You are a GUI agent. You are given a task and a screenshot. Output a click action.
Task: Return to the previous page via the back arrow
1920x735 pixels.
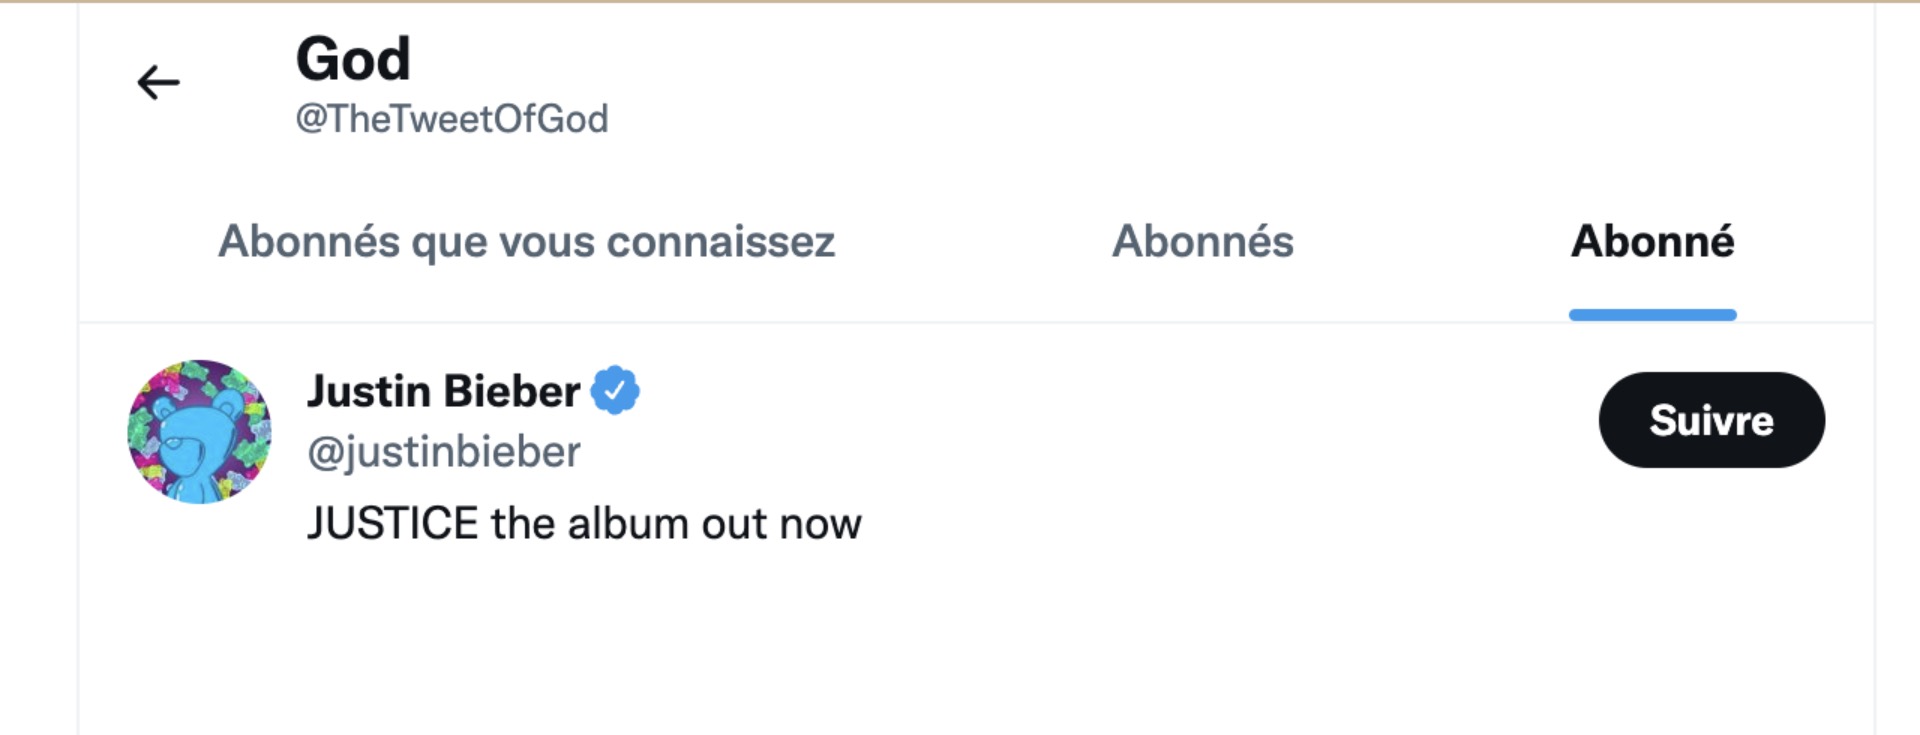pyautogui.click(x=158, y=82)
